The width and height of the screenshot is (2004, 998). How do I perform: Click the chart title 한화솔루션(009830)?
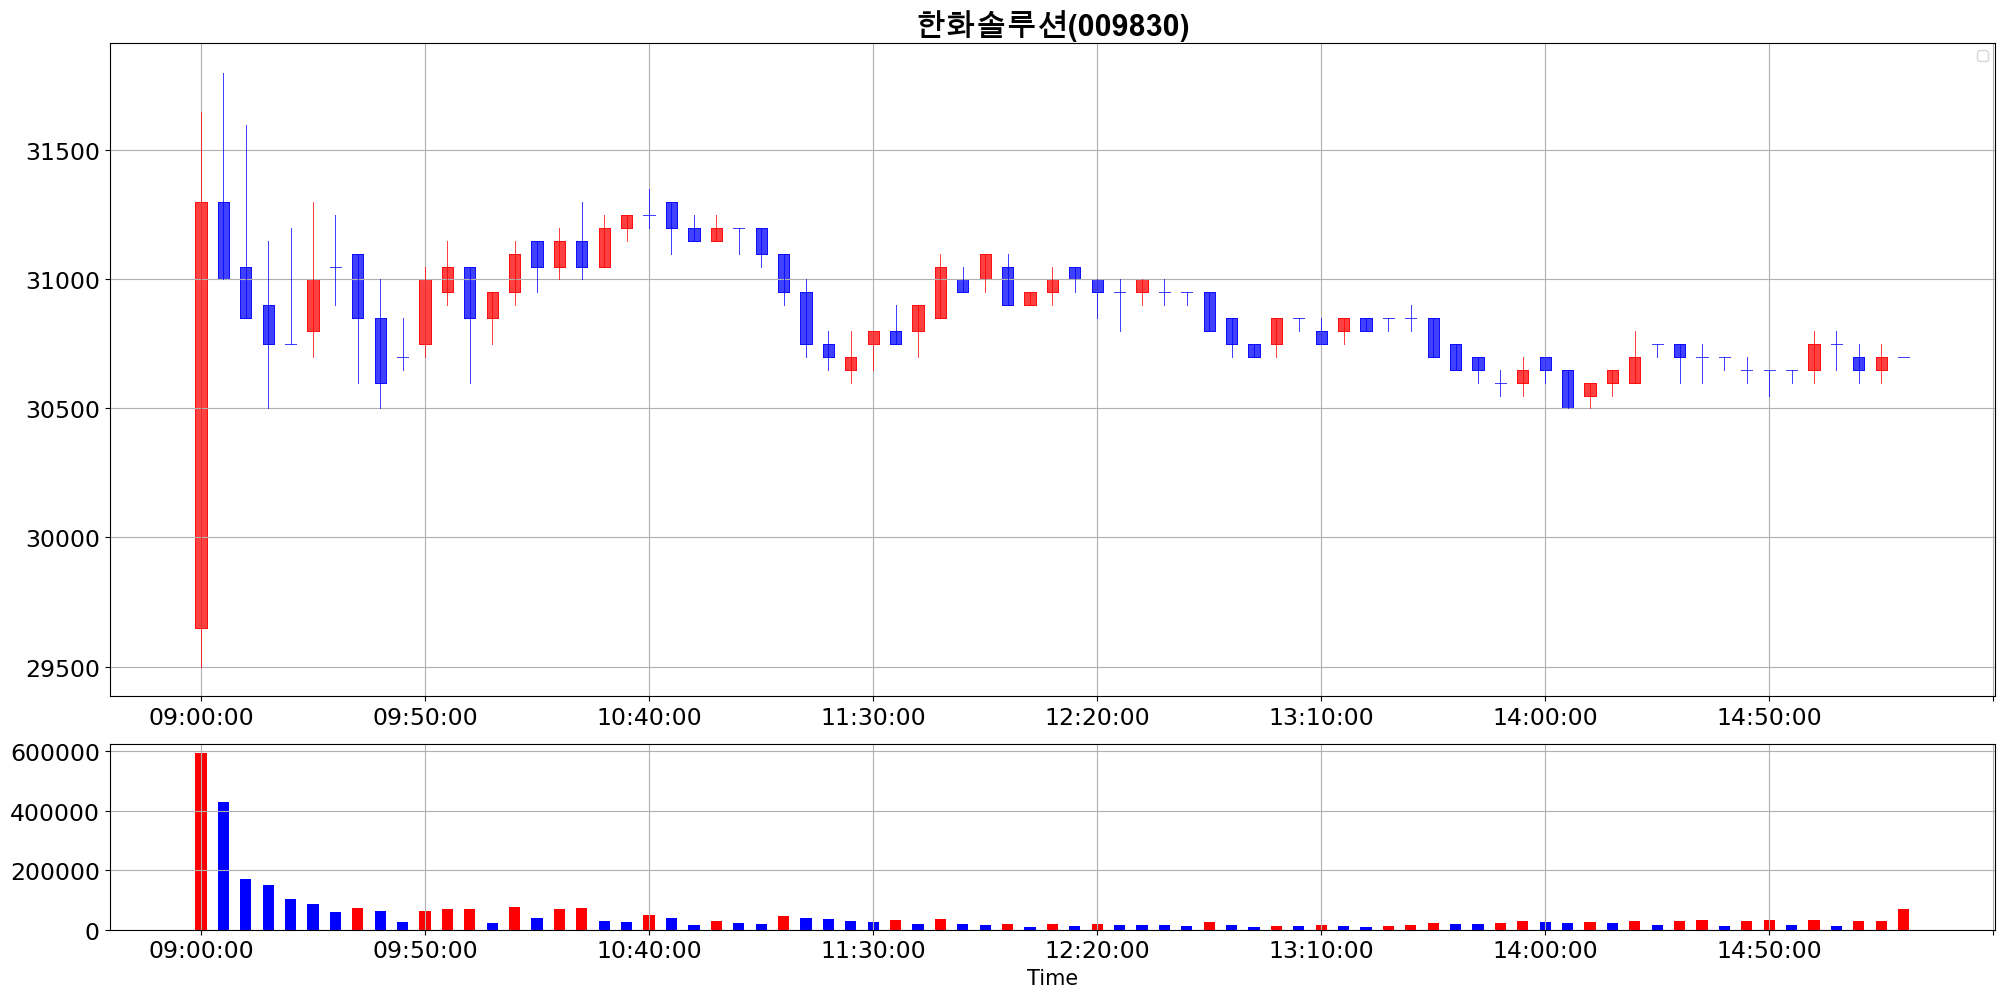1053,24
